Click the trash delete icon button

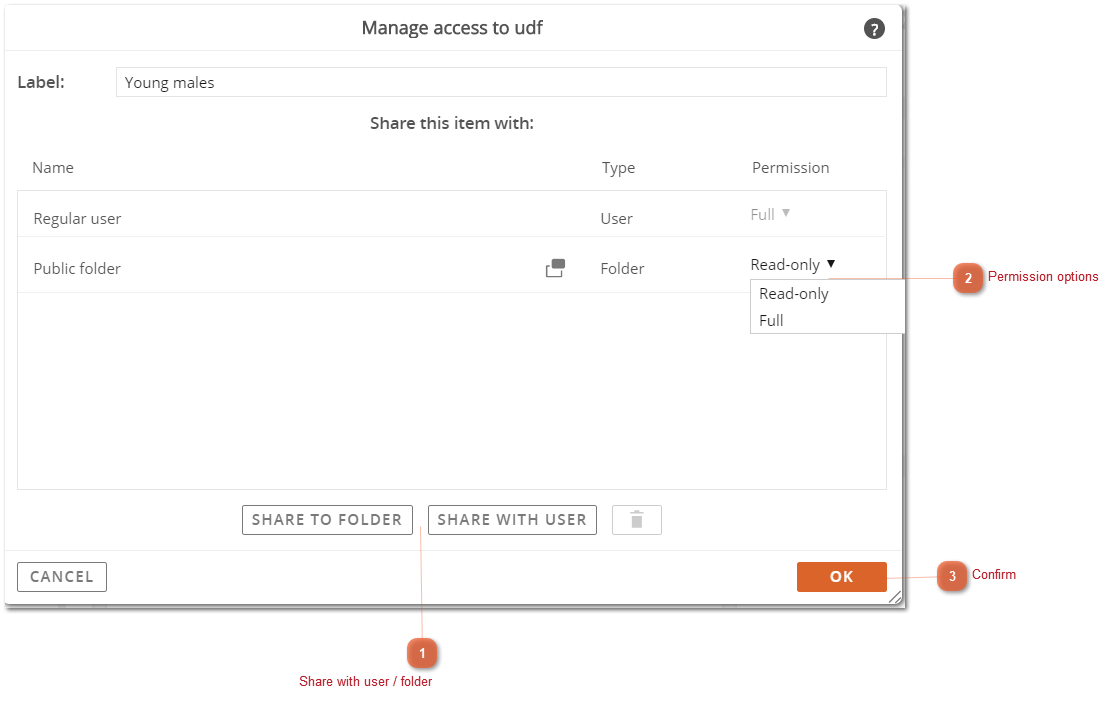(636, 520)
